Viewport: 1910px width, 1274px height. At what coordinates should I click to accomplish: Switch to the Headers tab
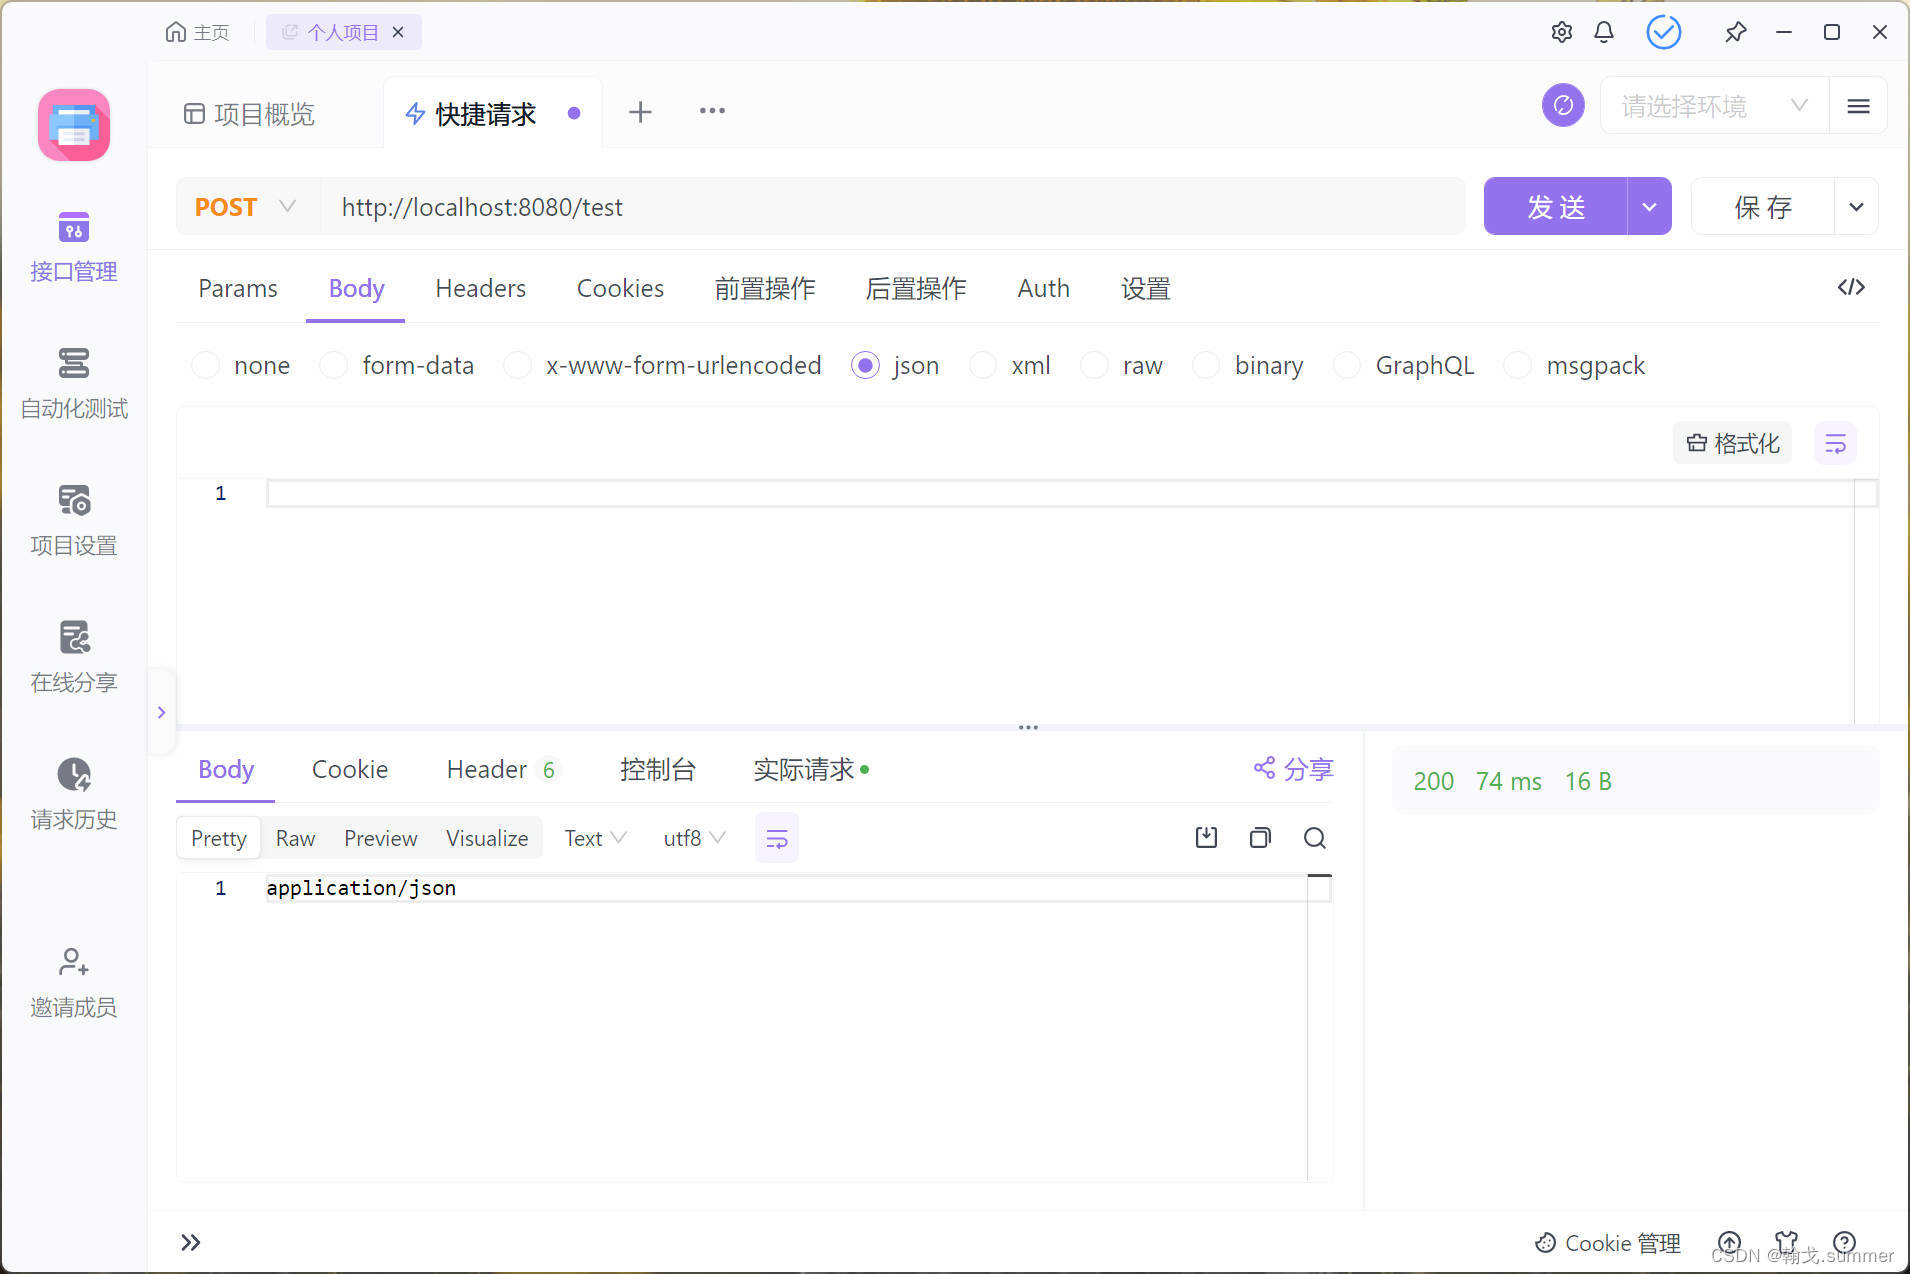click(480, 288)
